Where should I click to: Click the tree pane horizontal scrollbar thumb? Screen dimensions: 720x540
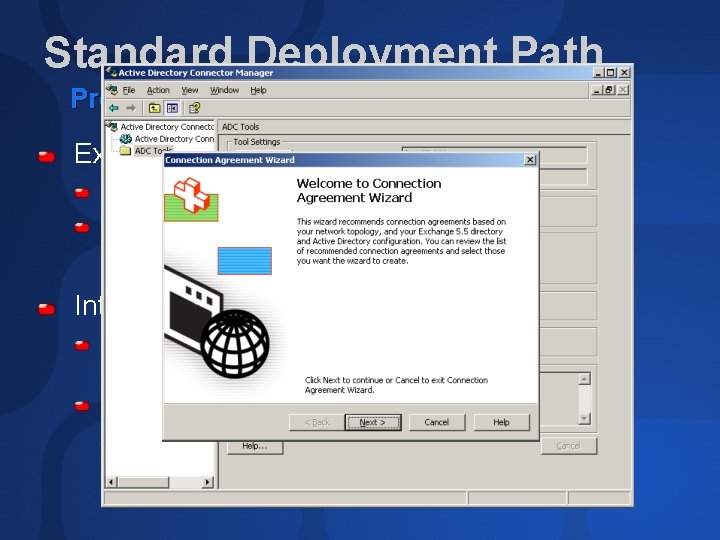coord(143,482)
